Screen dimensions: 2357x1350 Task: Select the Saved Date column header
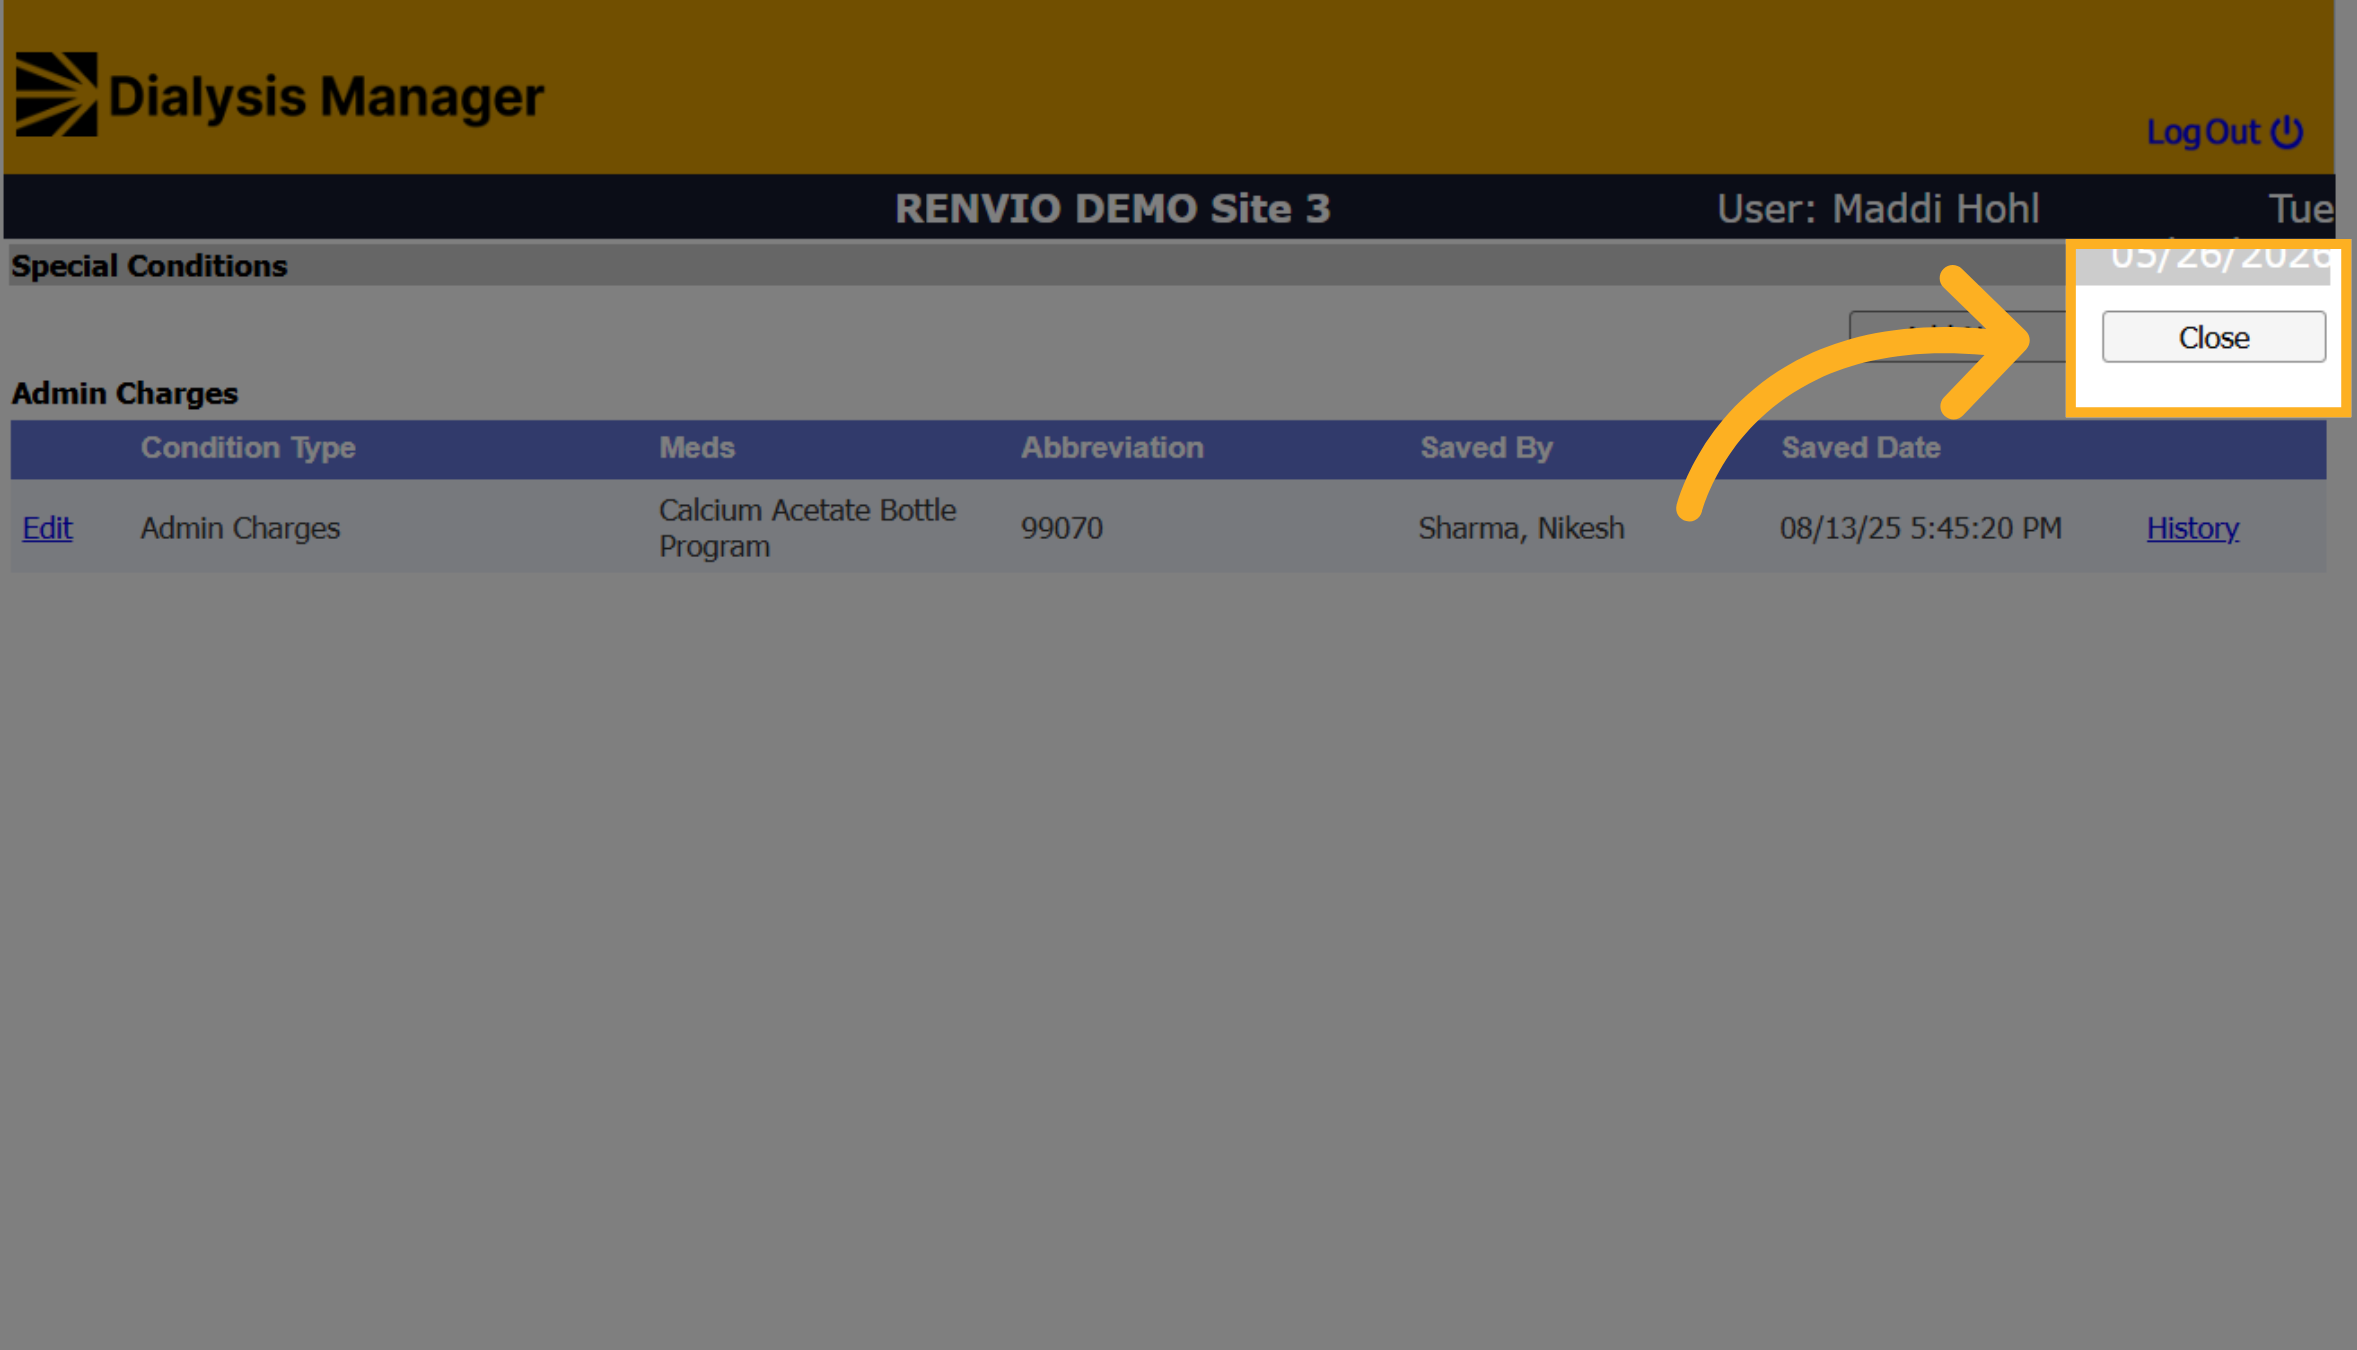click(1860, 447)
